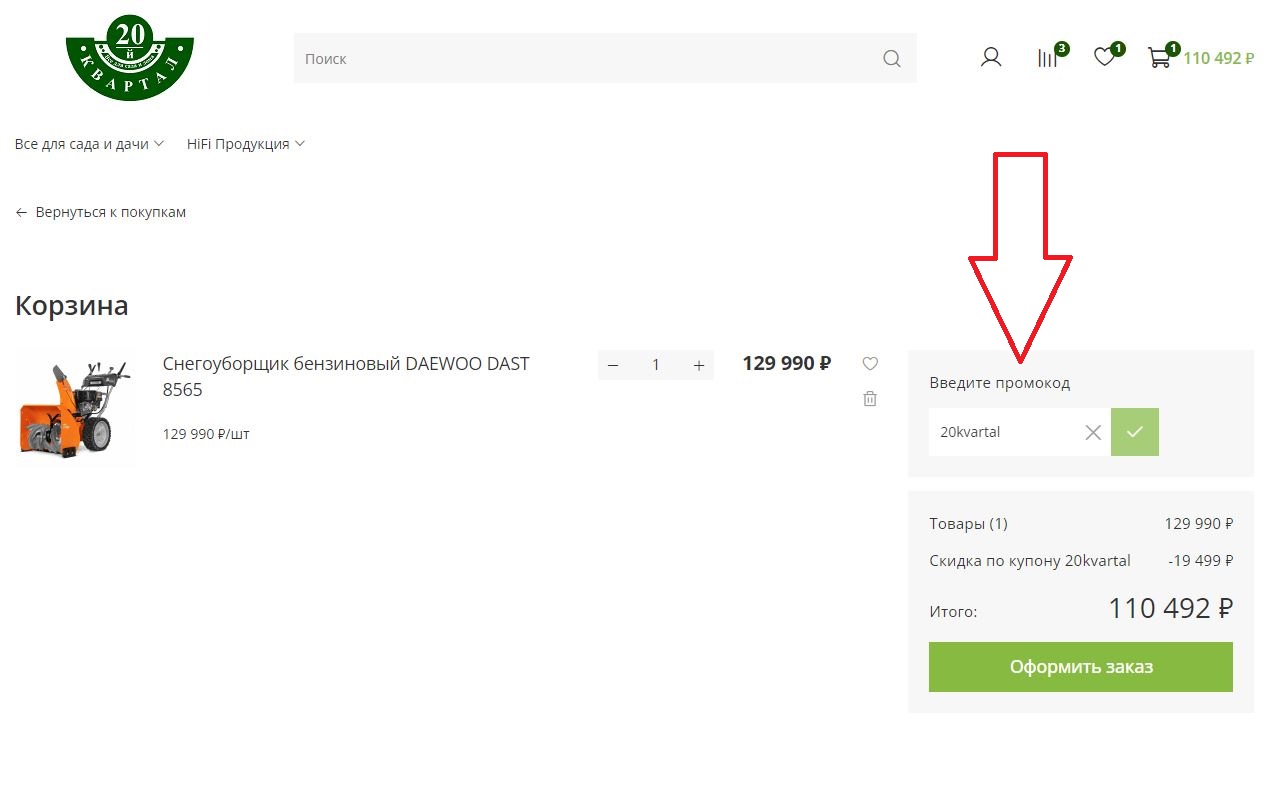Click the search magnifier icon
The image size is (1281, 799).
892,59
